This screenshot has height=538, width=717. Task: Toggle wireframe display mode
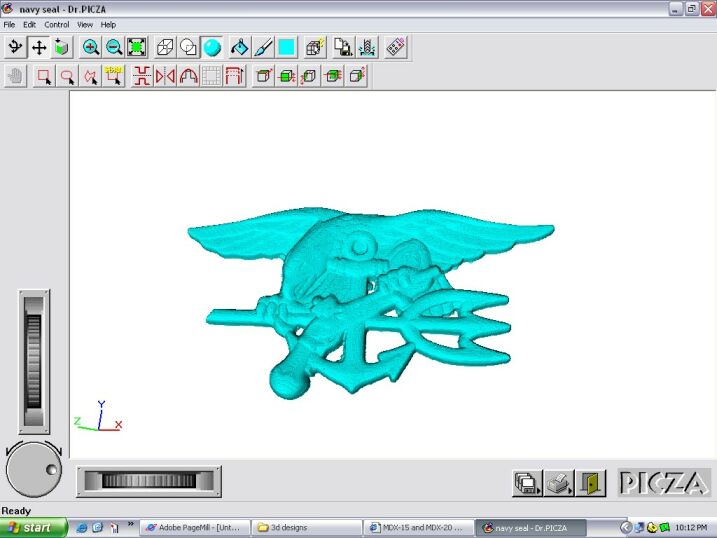click(x=165, y=47)
